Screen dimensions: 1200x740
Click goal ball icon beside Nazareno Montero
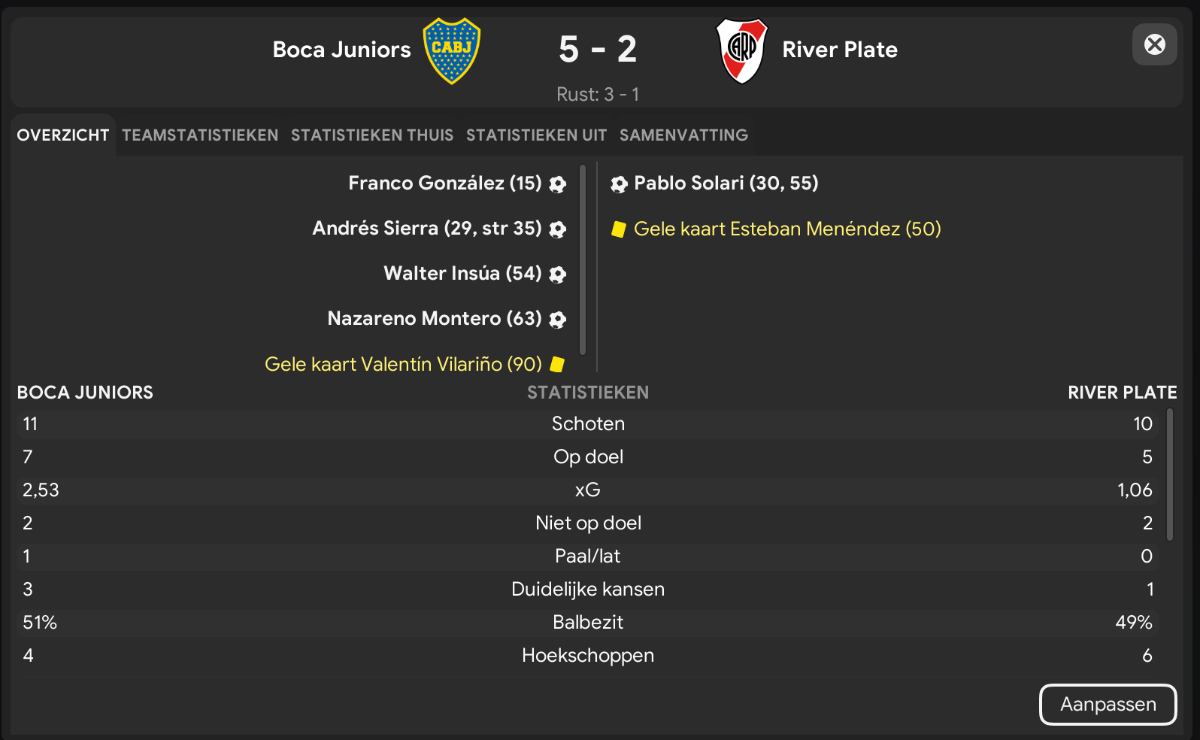coord(558,320)
